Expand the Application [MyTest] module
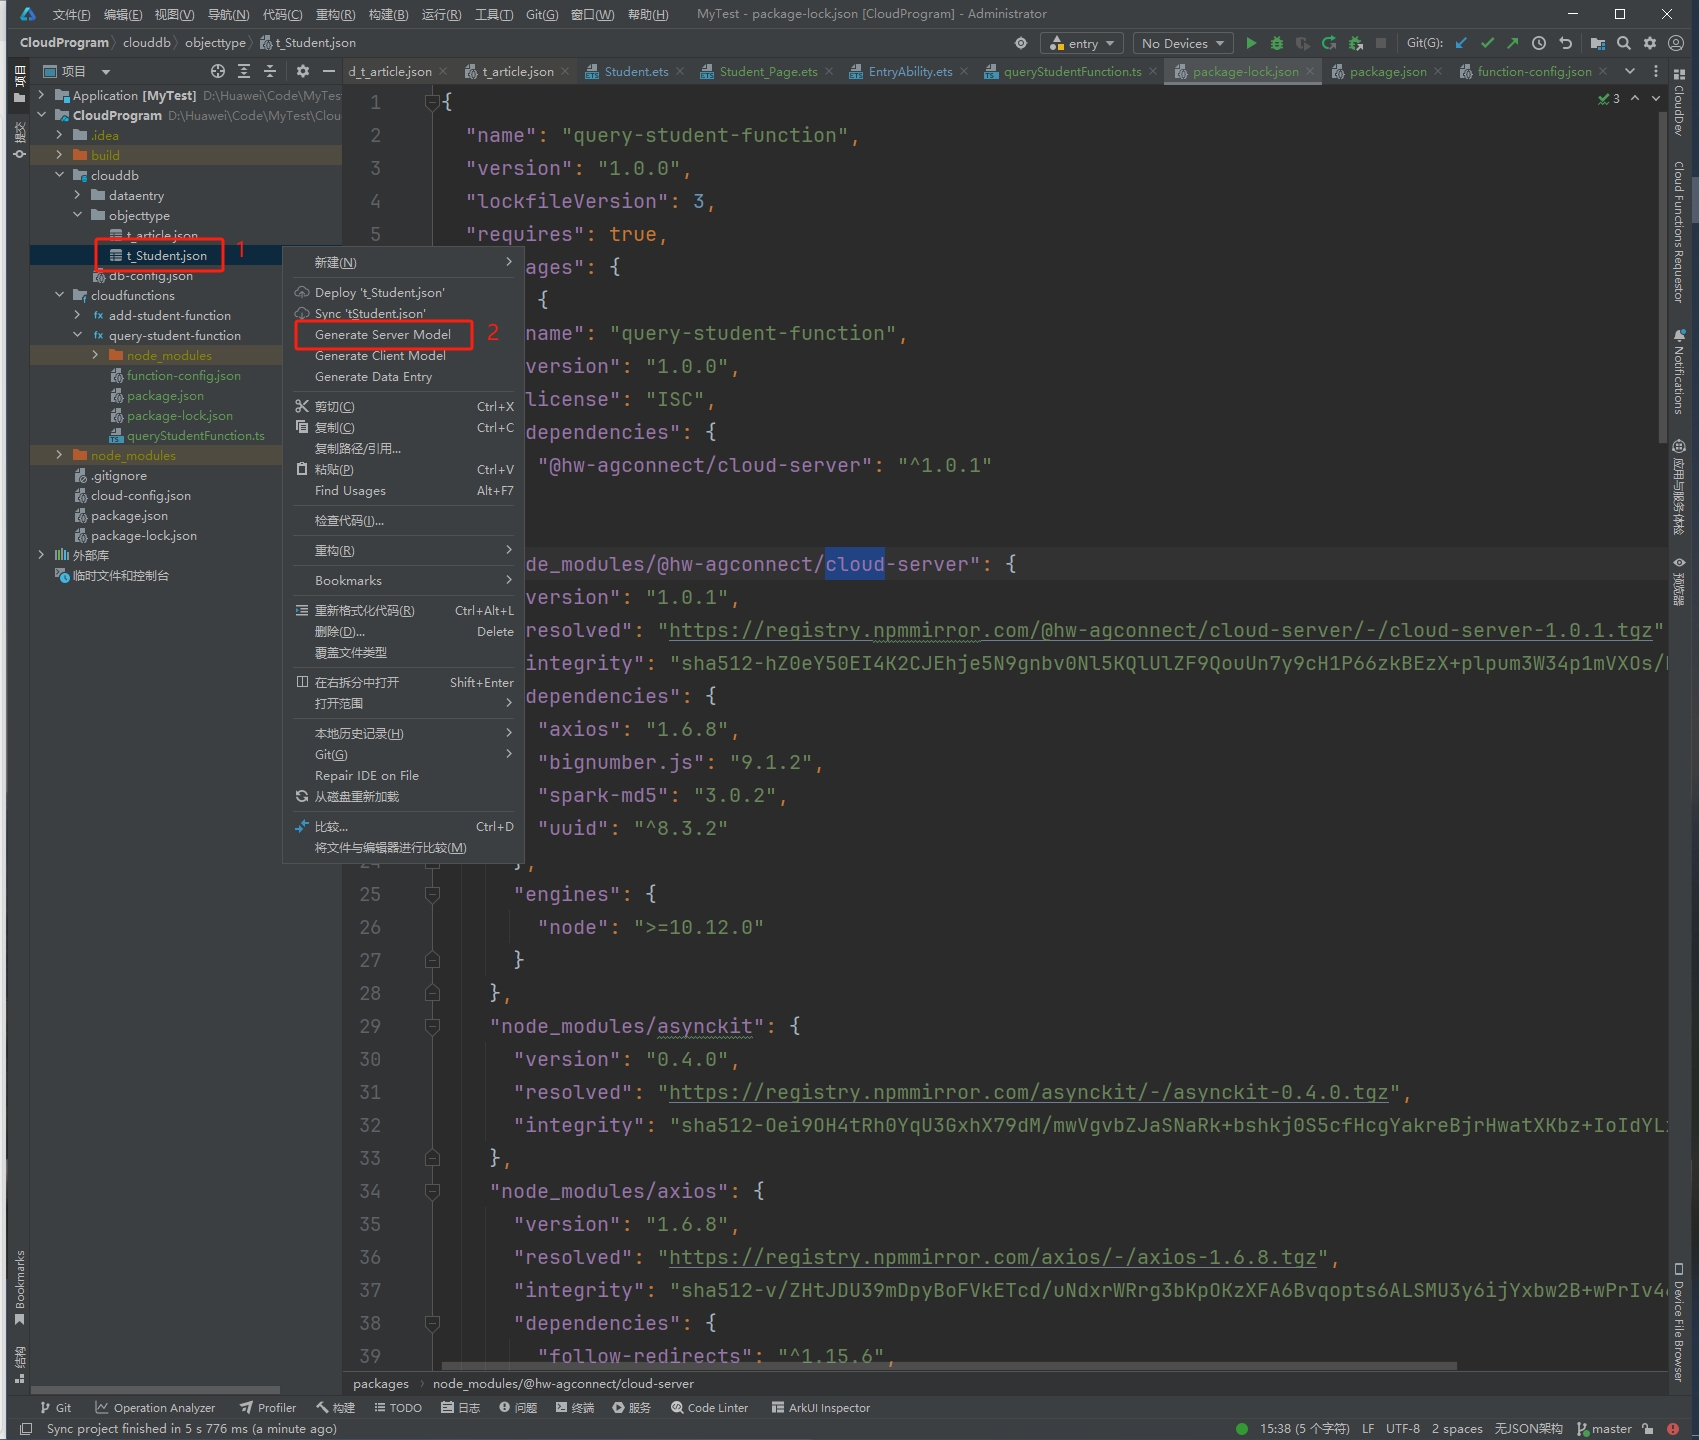 pos(41,95)
